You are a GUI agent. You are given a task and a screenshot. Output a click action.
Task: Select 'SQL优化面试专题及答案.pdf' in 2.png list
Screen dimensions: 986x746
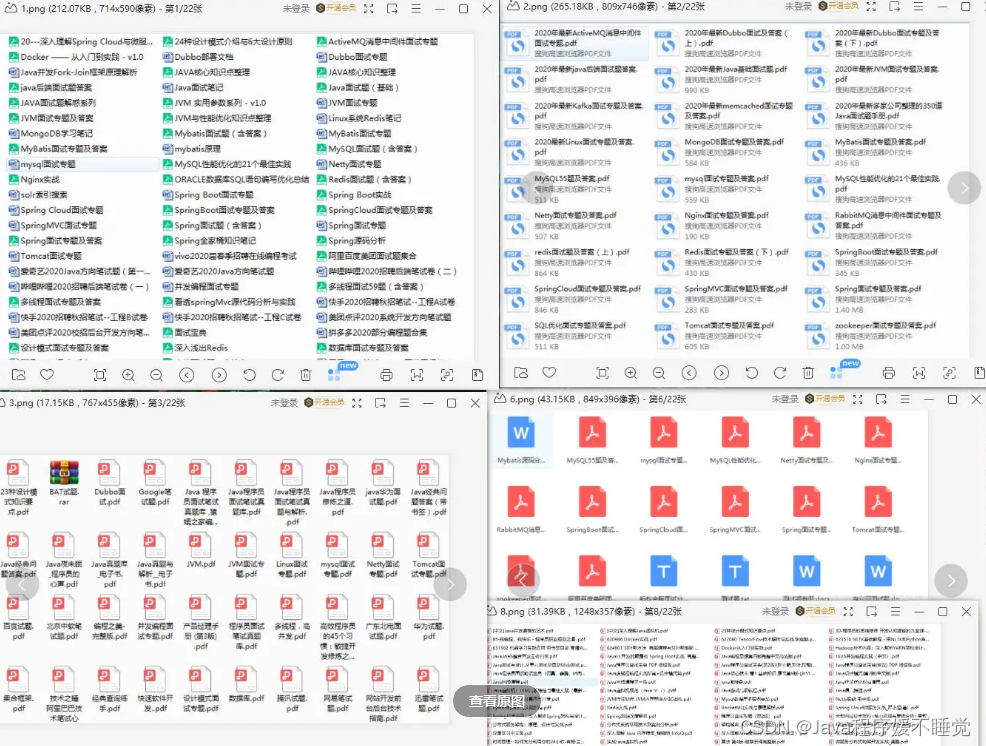568,336
